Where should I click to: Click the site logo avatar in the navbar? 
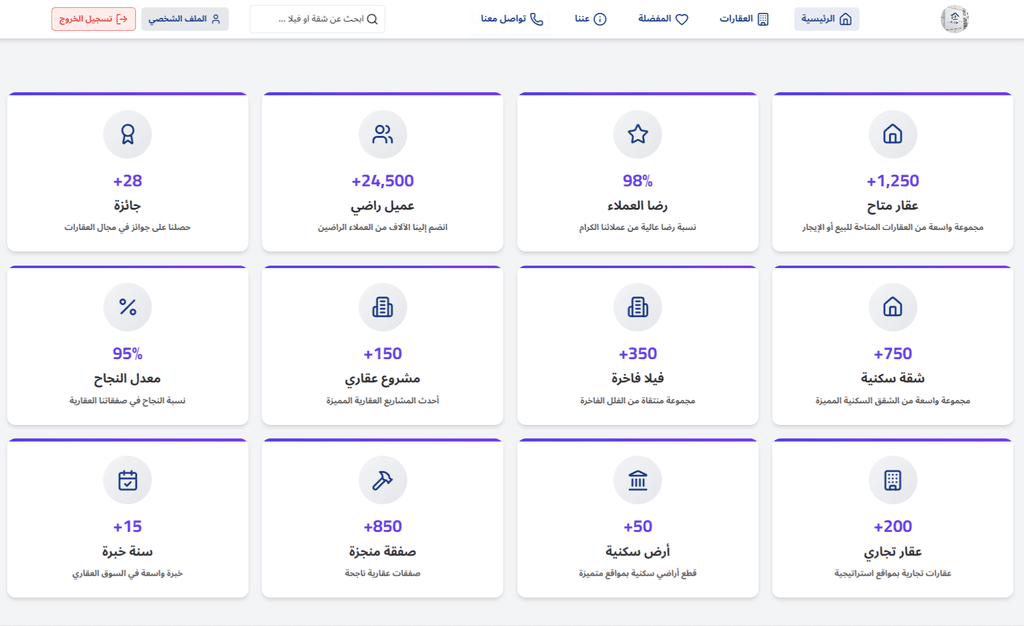pyautogui.click(x=954, y=19)
